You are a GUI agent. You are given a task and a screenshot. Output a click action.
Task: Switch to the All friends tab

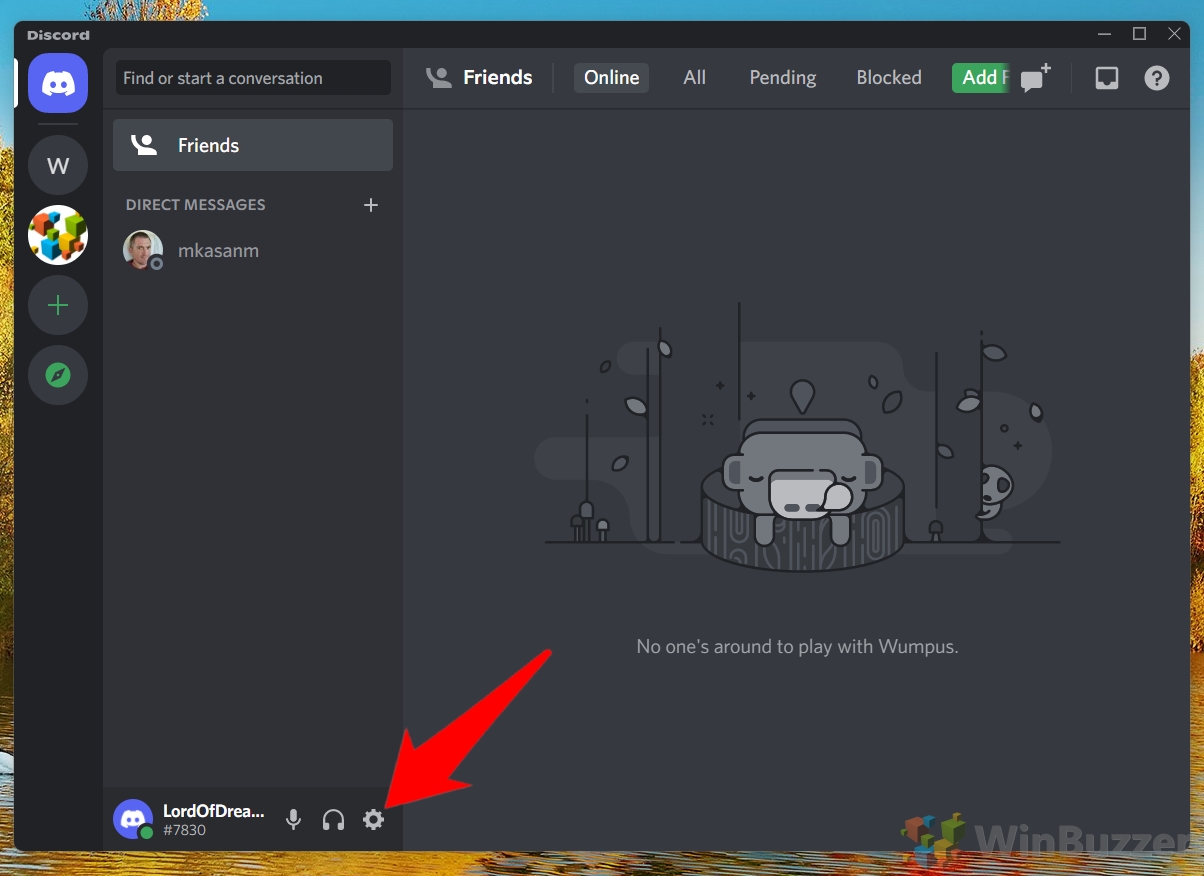click(x=695, y=78)
